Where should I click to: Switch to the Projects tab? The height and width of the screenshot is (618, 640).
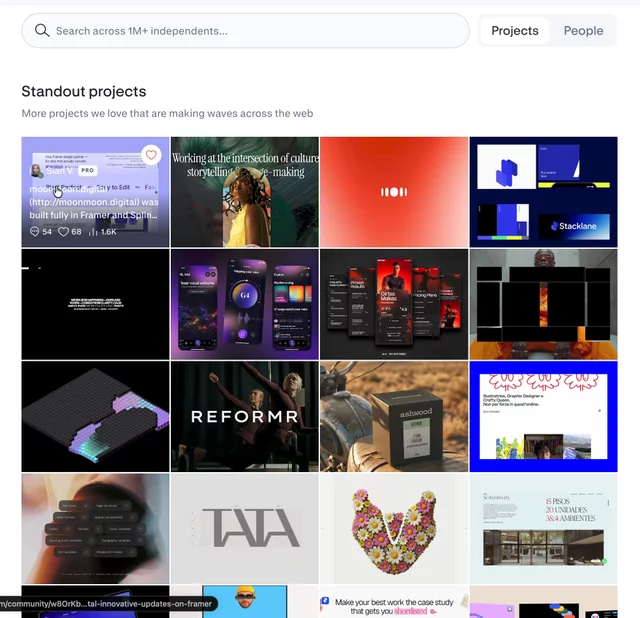[x=515, y=31]
